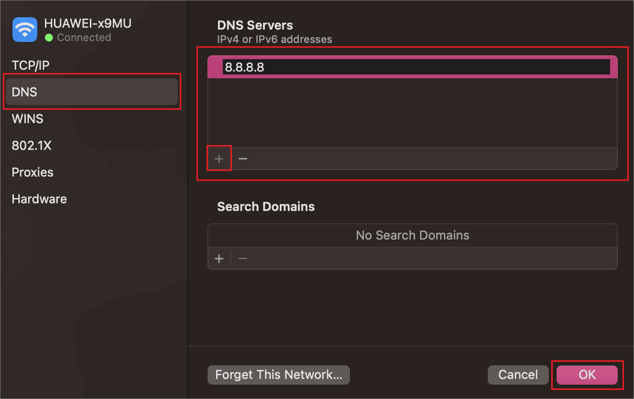Open the Proxies section
This screenshot has width=634, height=399.
click(32, 172)
